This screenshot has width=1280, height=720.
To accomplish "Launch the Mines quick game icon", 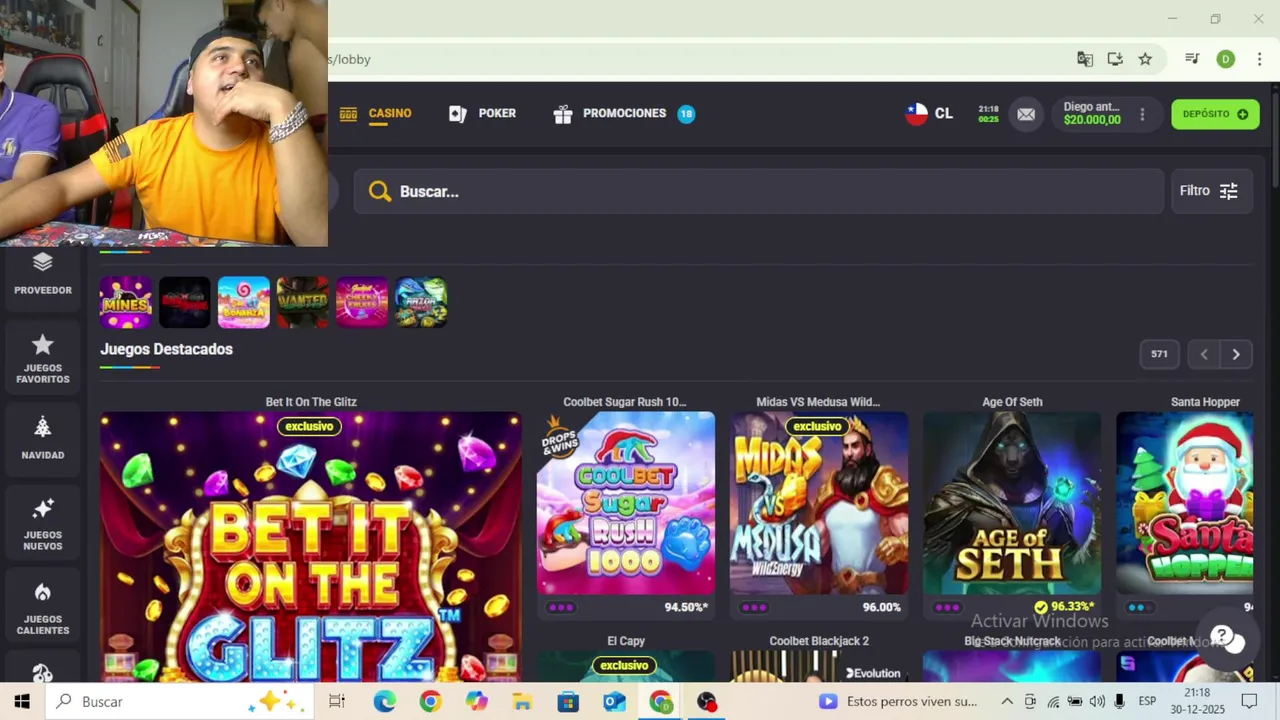I will point(126,302).
